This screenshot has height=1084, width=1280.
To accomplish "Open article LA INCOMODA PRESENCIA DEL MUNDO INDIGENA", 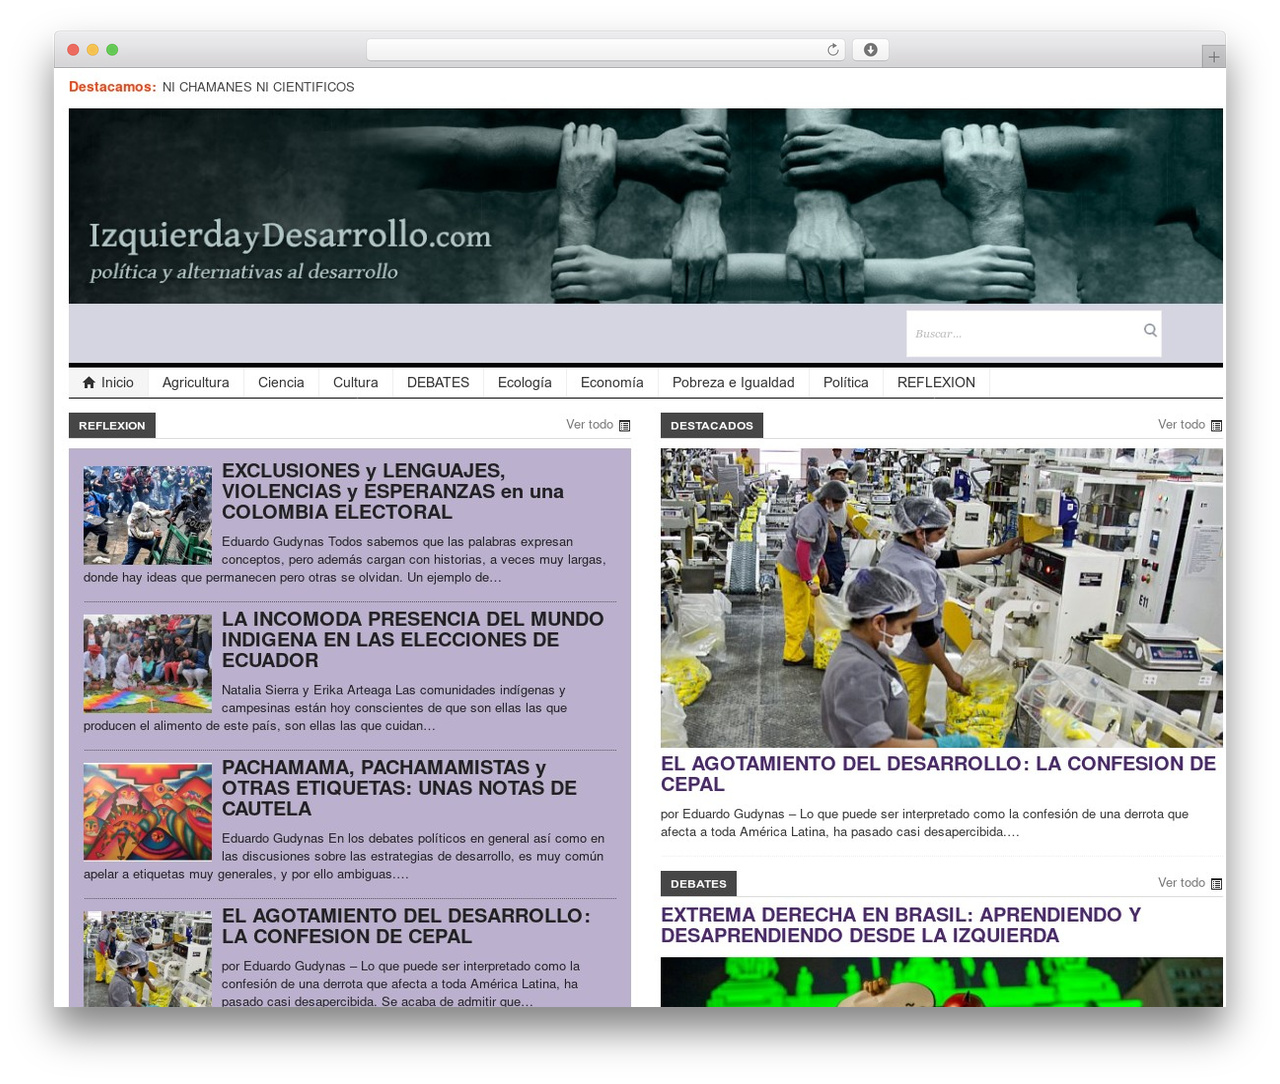I will (412, 639).
